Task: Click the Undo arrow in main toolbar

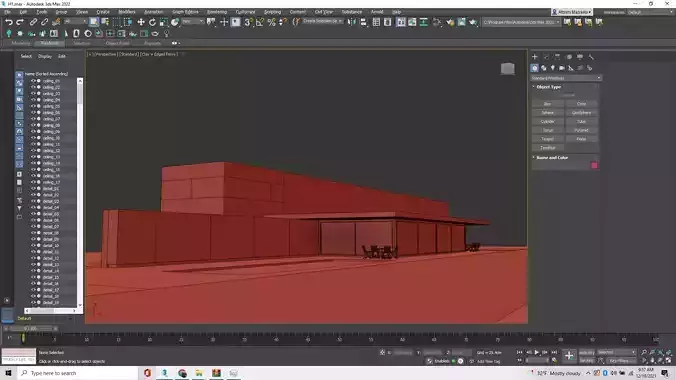Action: pos(9,22)
